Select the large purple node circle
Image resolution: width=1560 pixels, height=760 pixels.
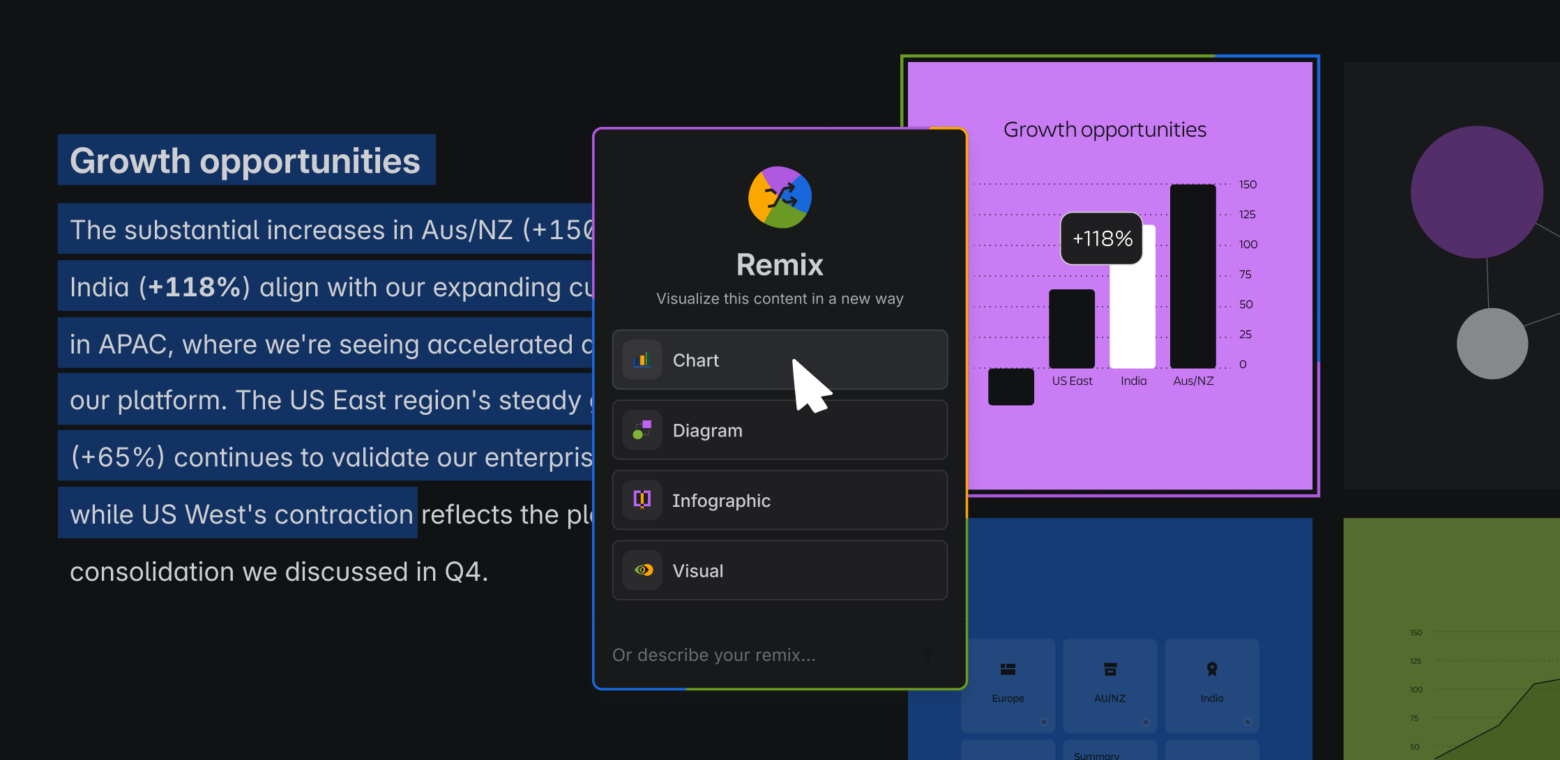click(1477, 192)
